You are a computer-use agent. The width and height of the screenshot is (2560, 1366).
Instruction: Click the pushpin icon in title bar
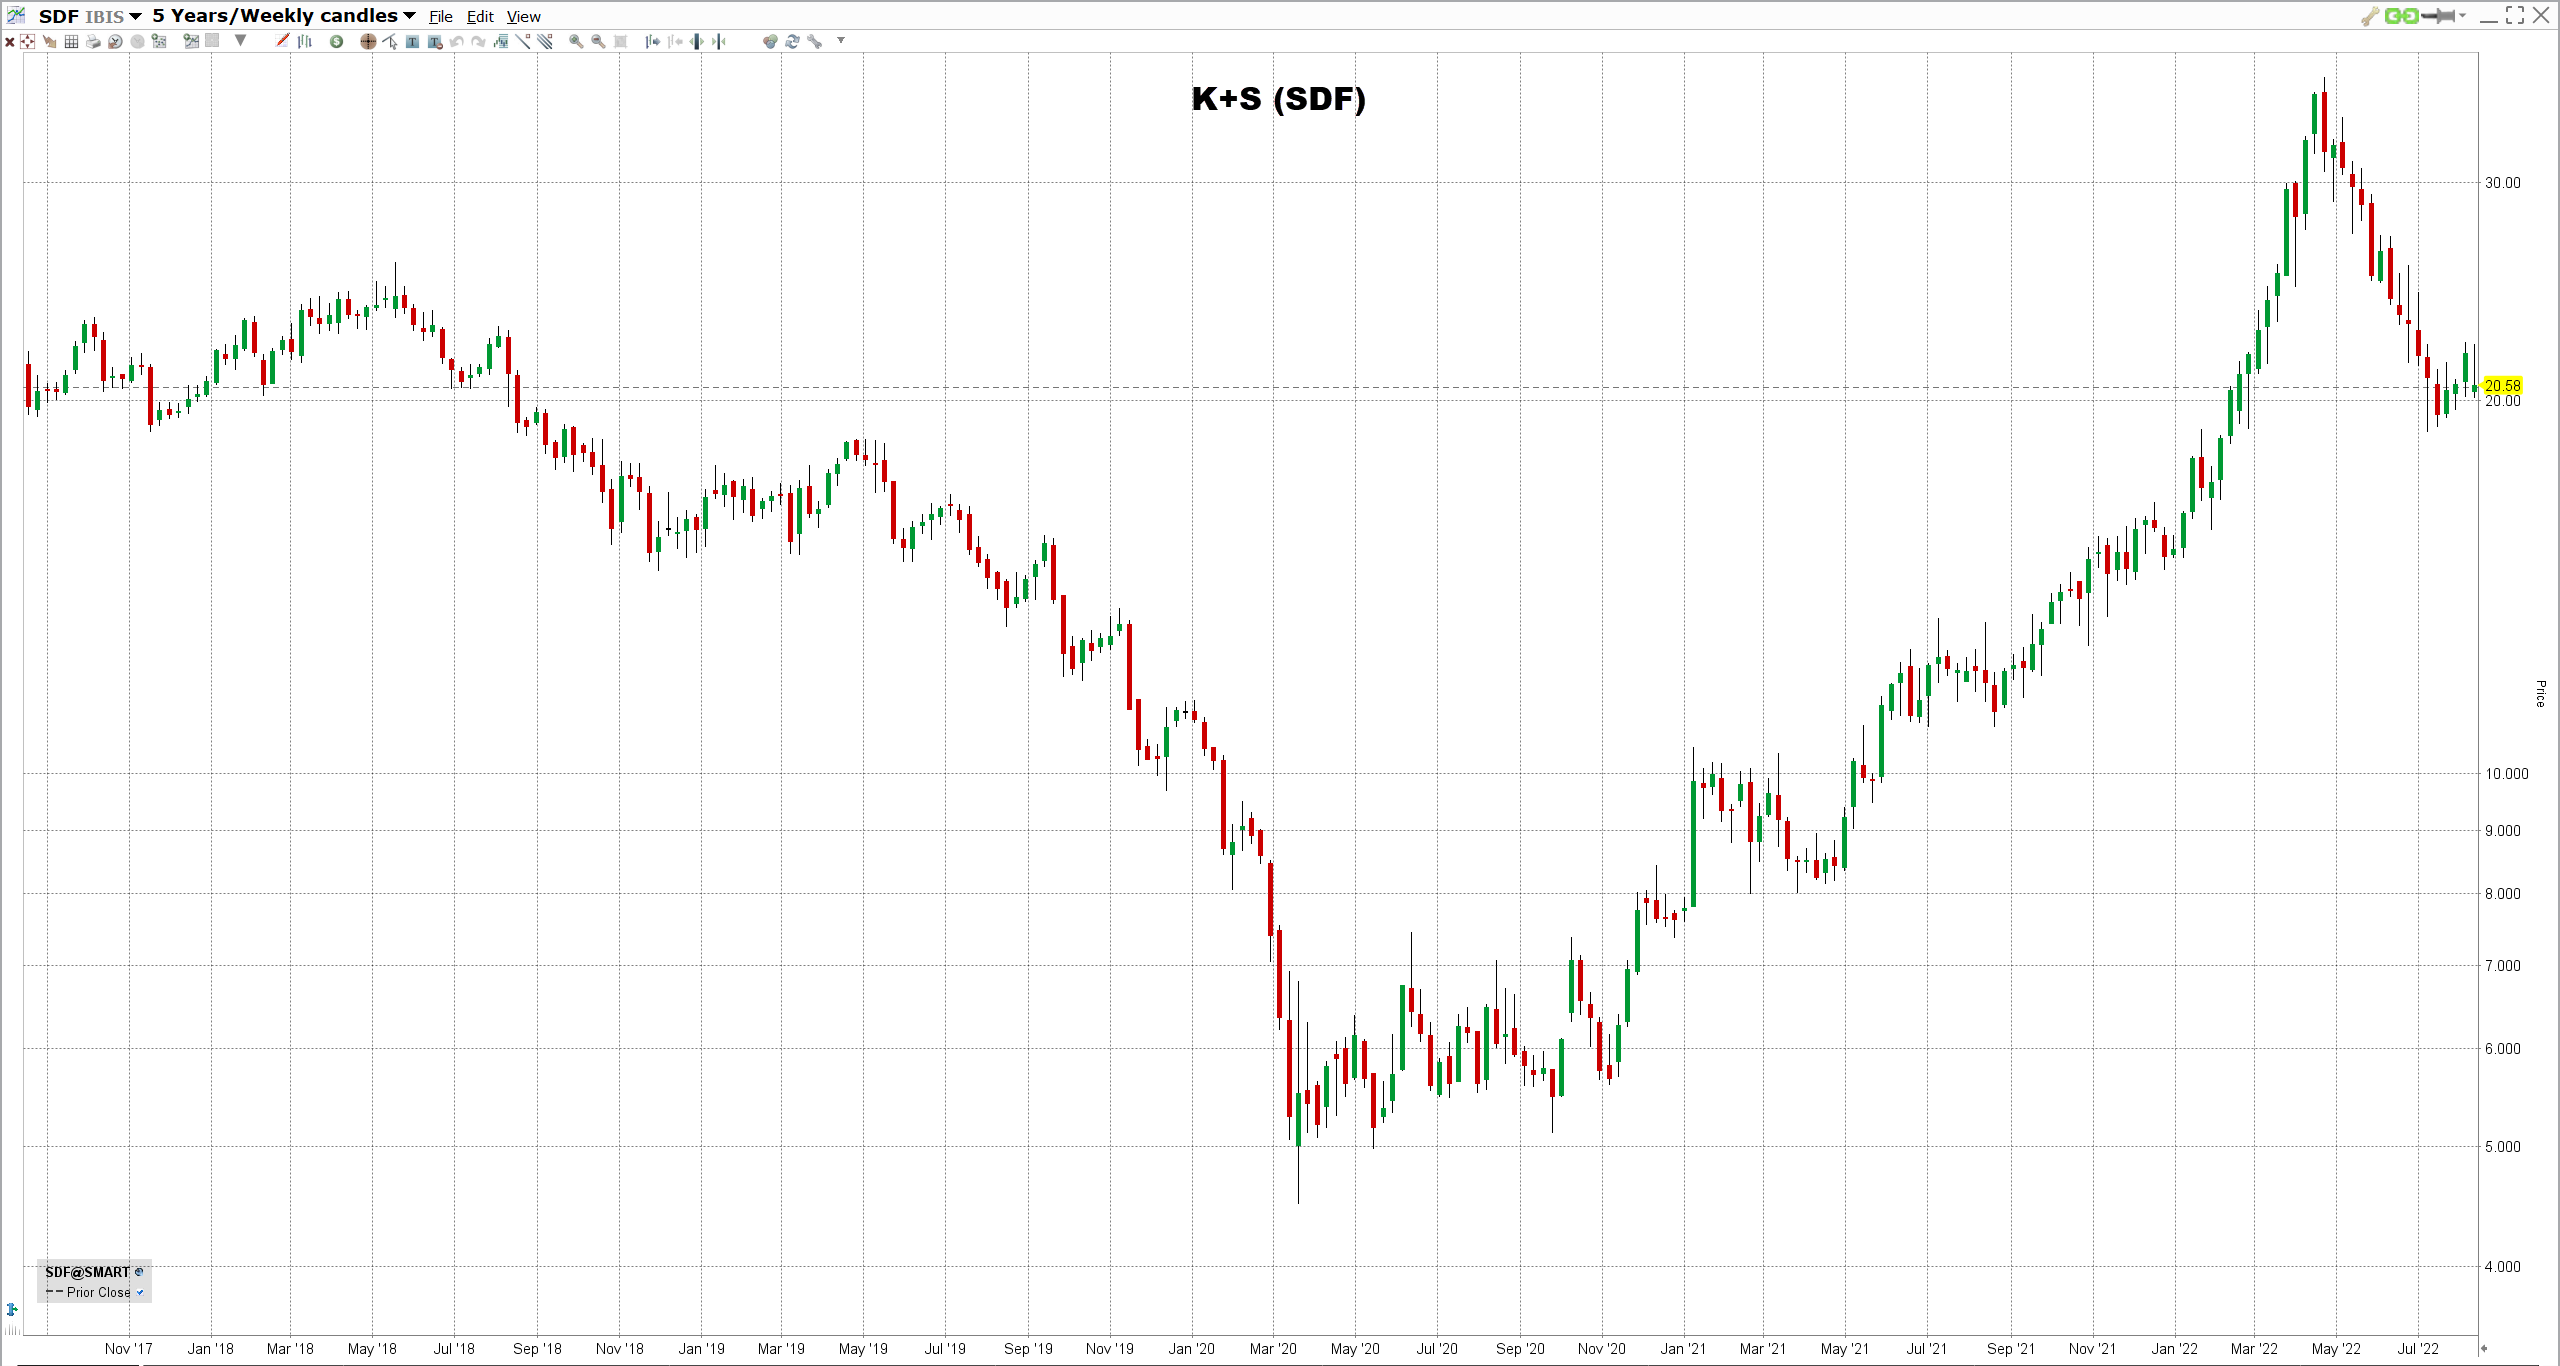2439,16
